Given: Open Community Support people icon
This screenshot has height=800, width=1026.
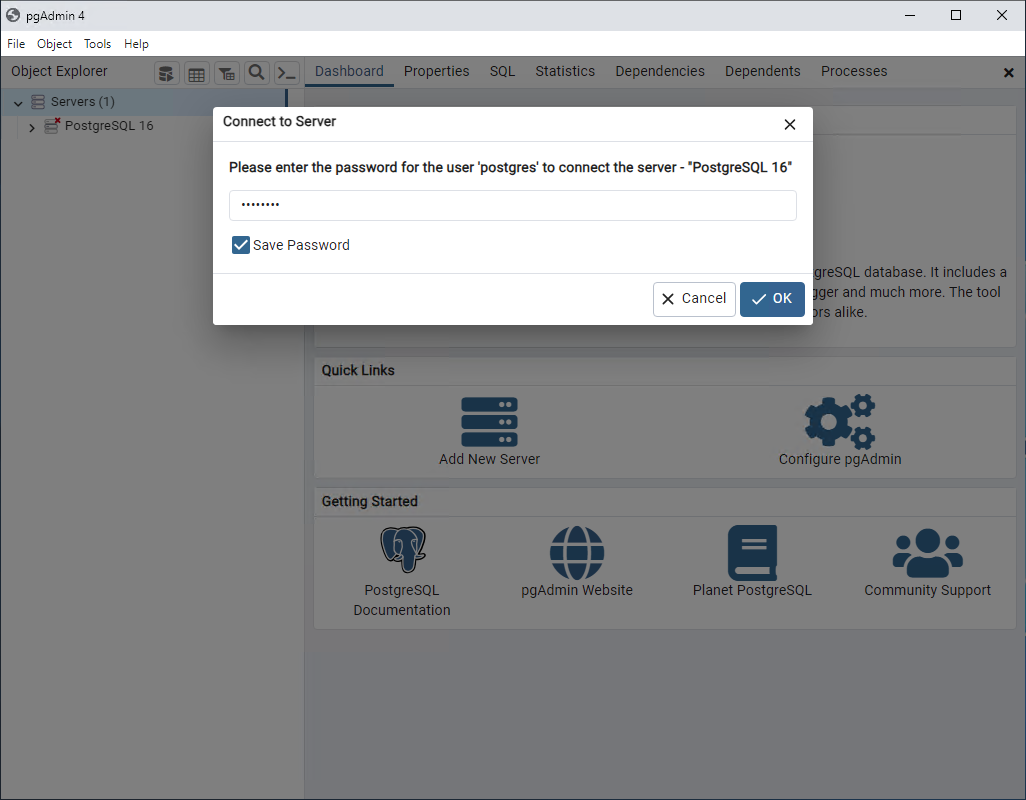Looking at the screenshot, I should 927,553.
